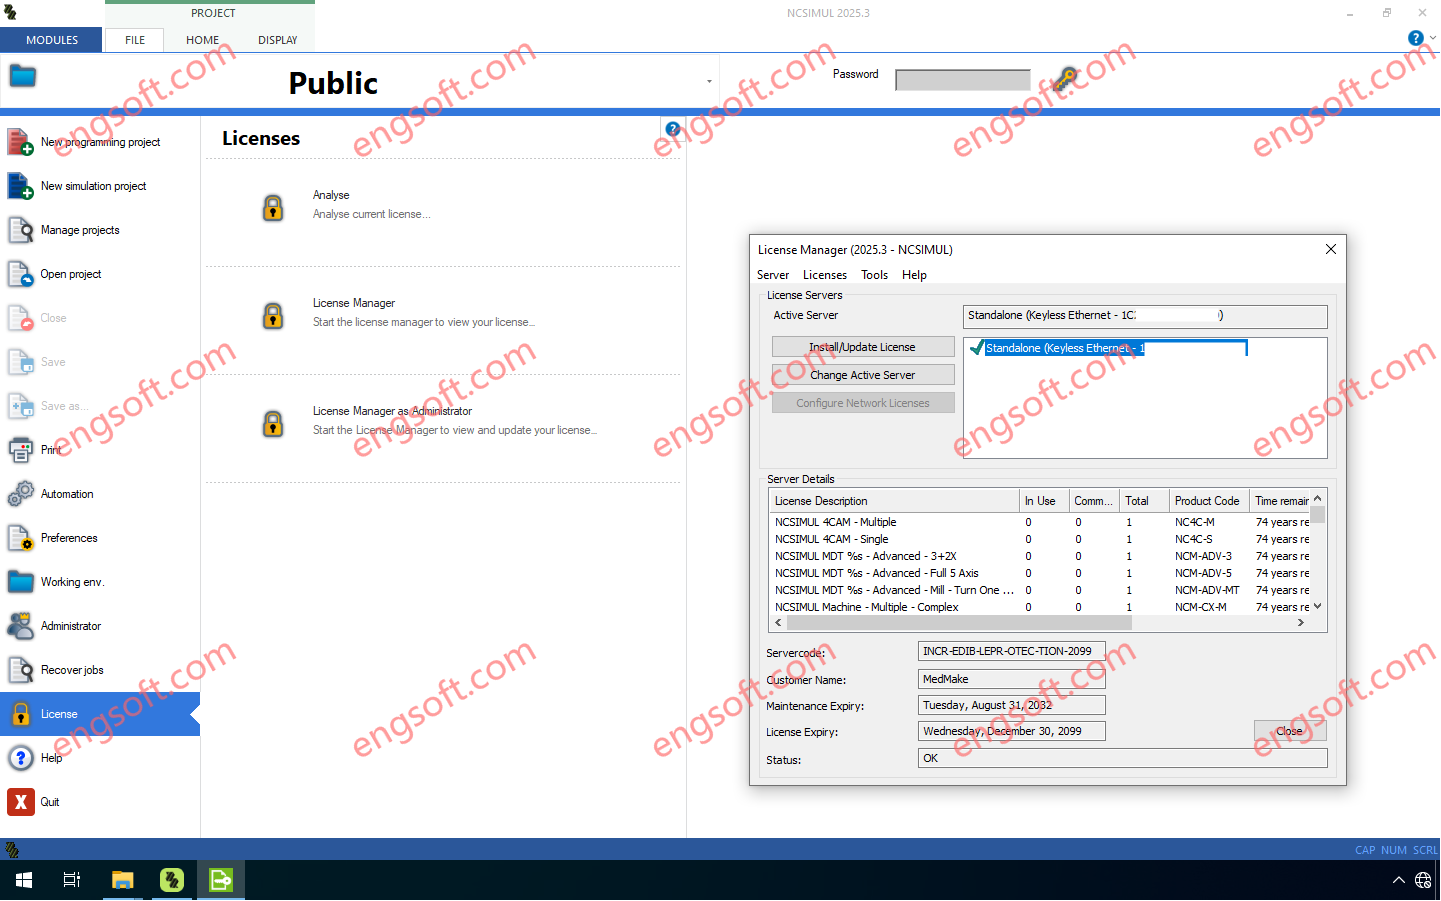The height and width of the screenshot is (901, 1441).
Task: Click the Product Code column header
Action: 1209,501
